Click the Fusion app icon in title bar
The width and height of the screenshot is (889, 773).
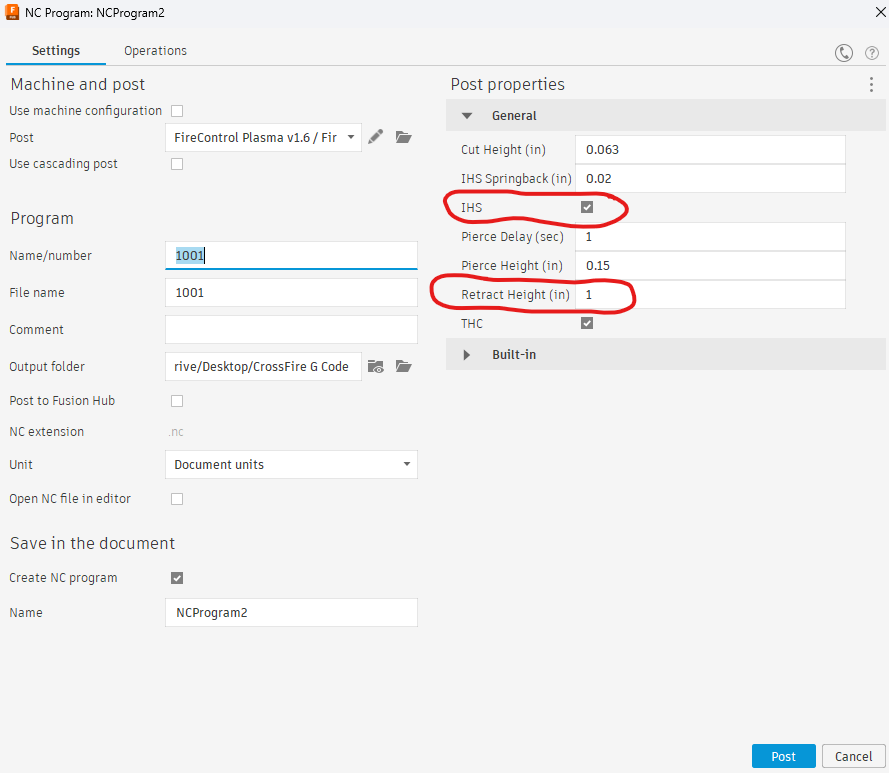pyautogui.click(x=13, y=11)
